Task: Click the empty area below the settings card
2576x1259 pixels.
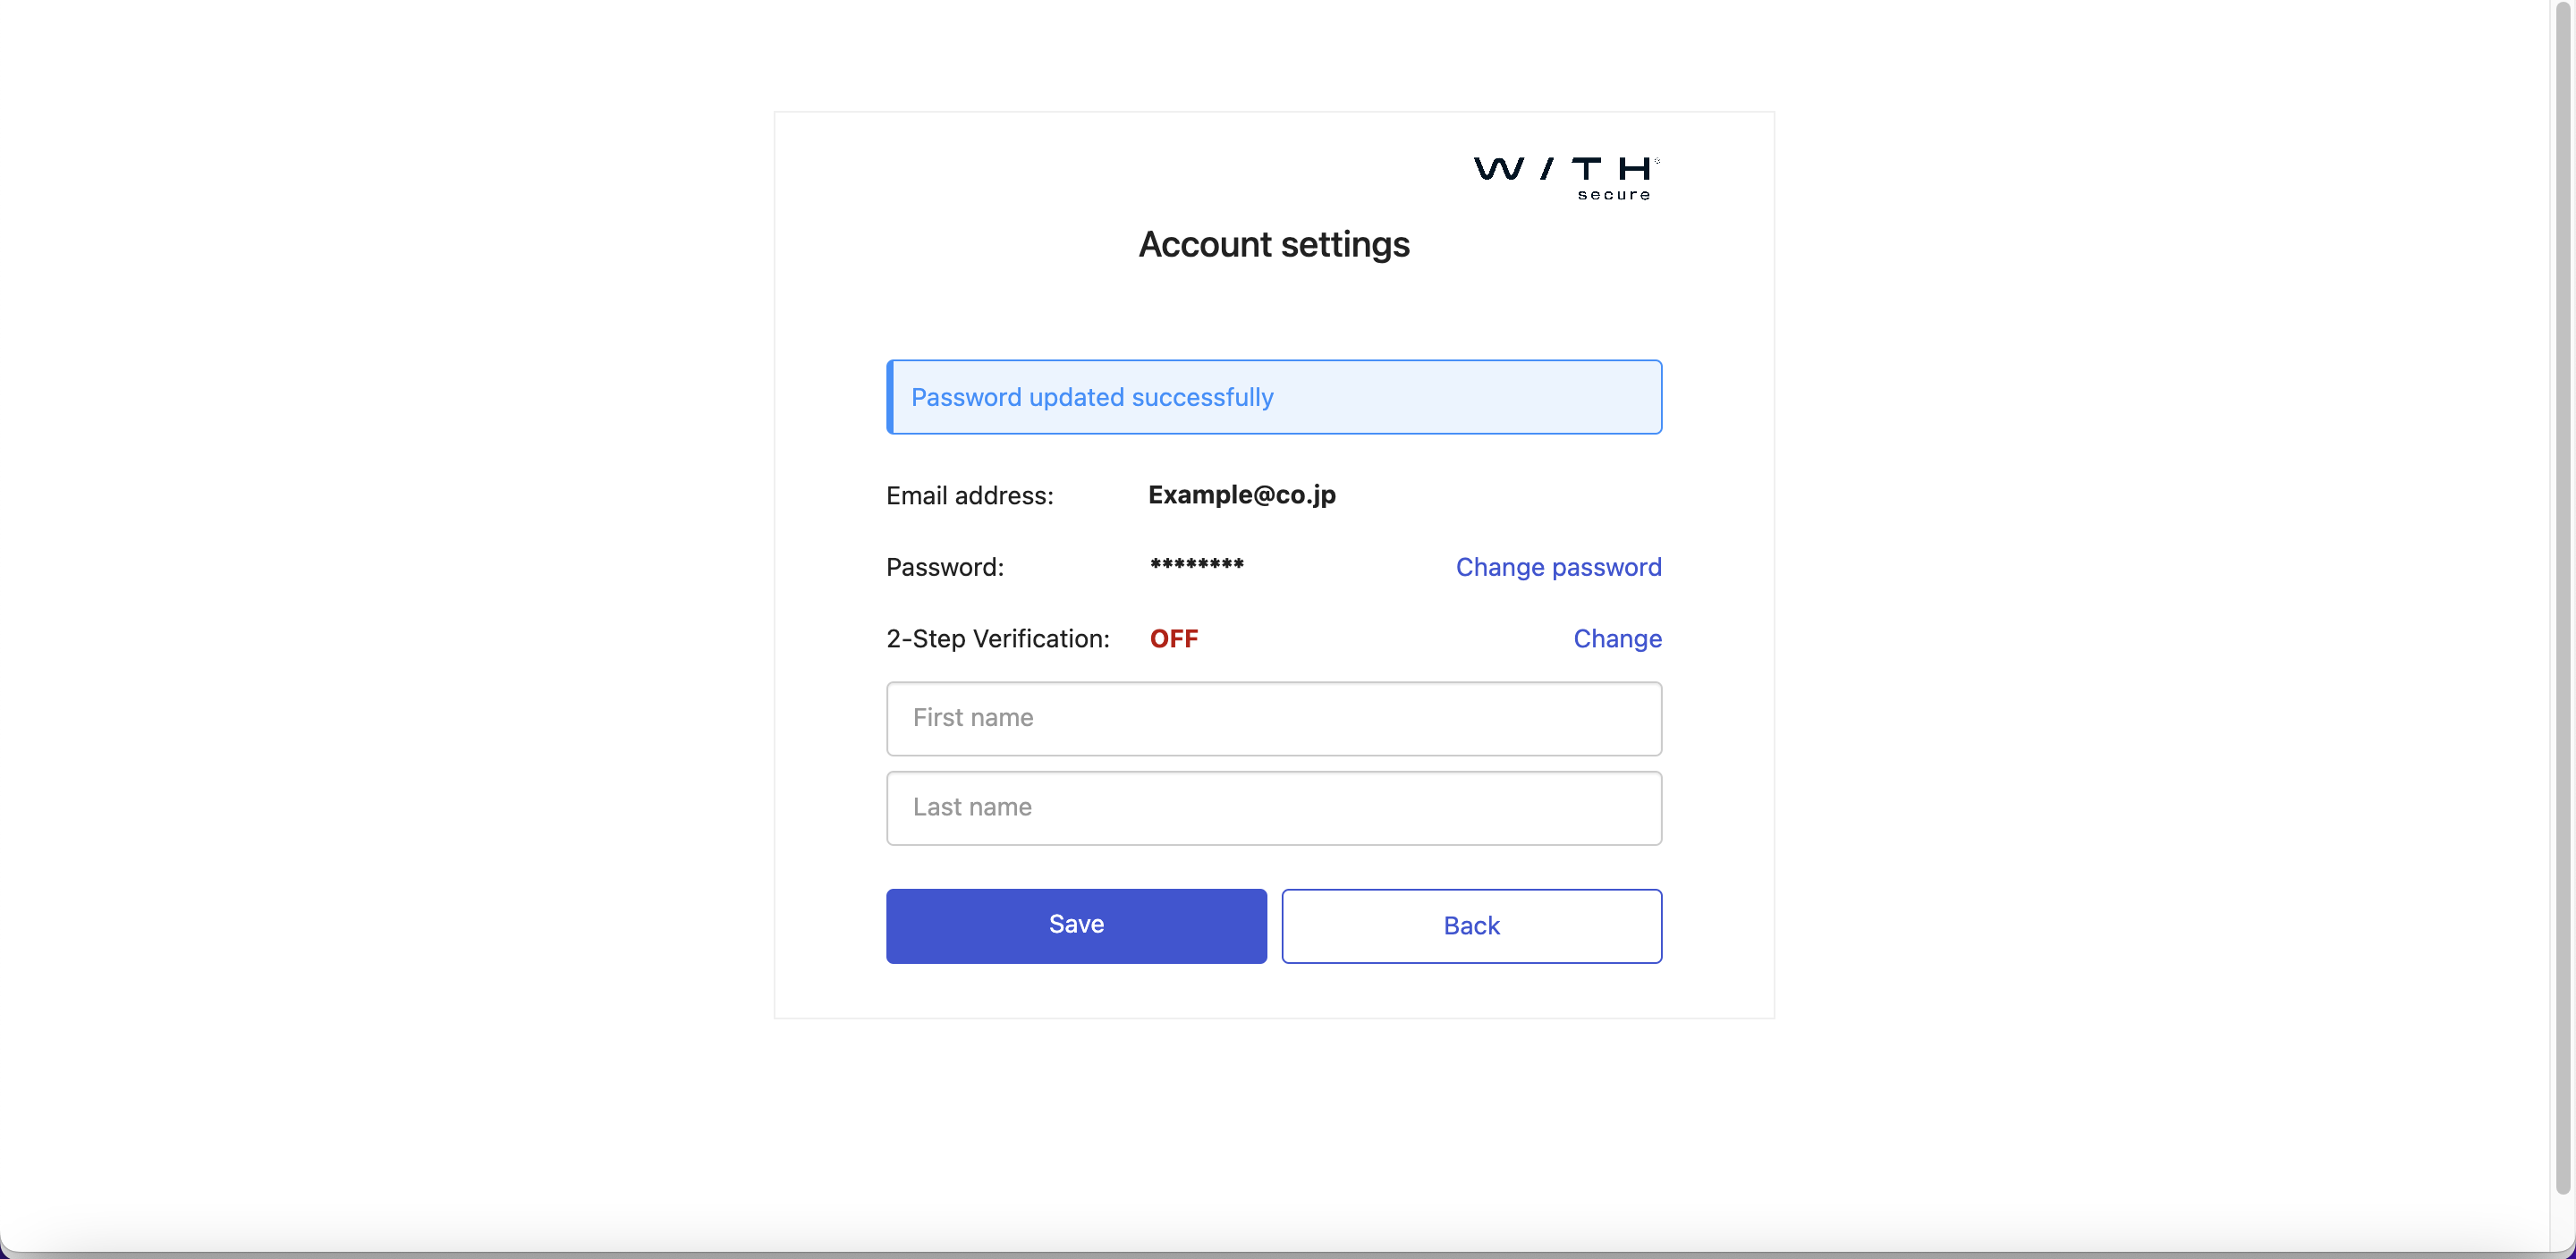Action: pos(1274,1130)
